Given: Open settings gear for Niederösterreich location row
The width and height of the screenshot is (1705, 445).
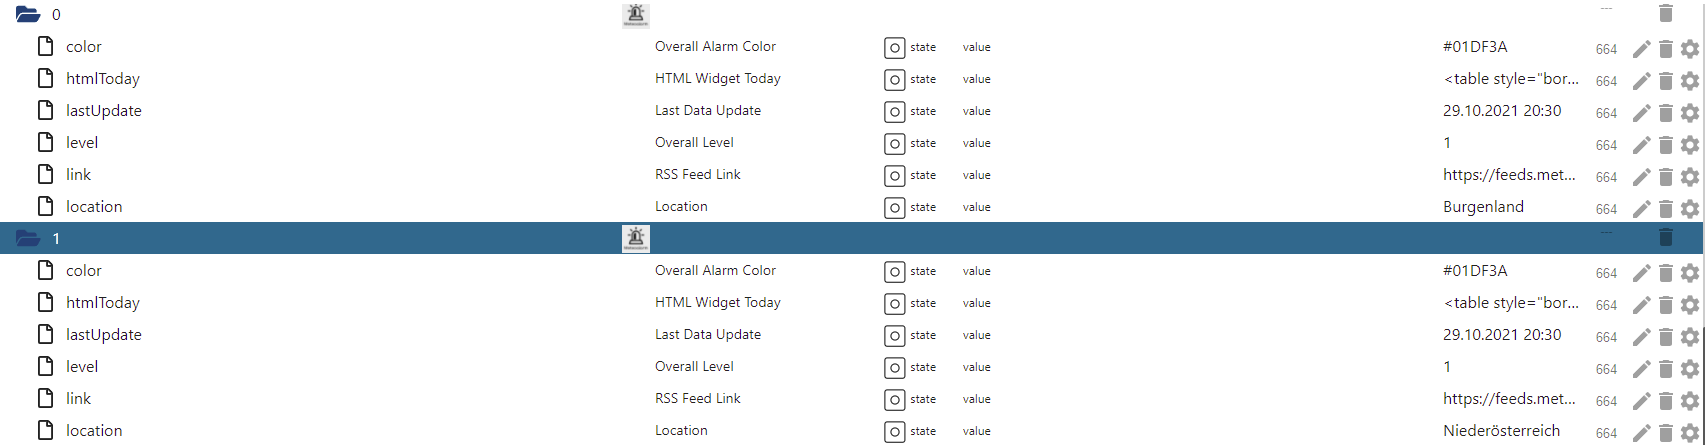Looking at the screenshot, I should tap(1689, 433).
